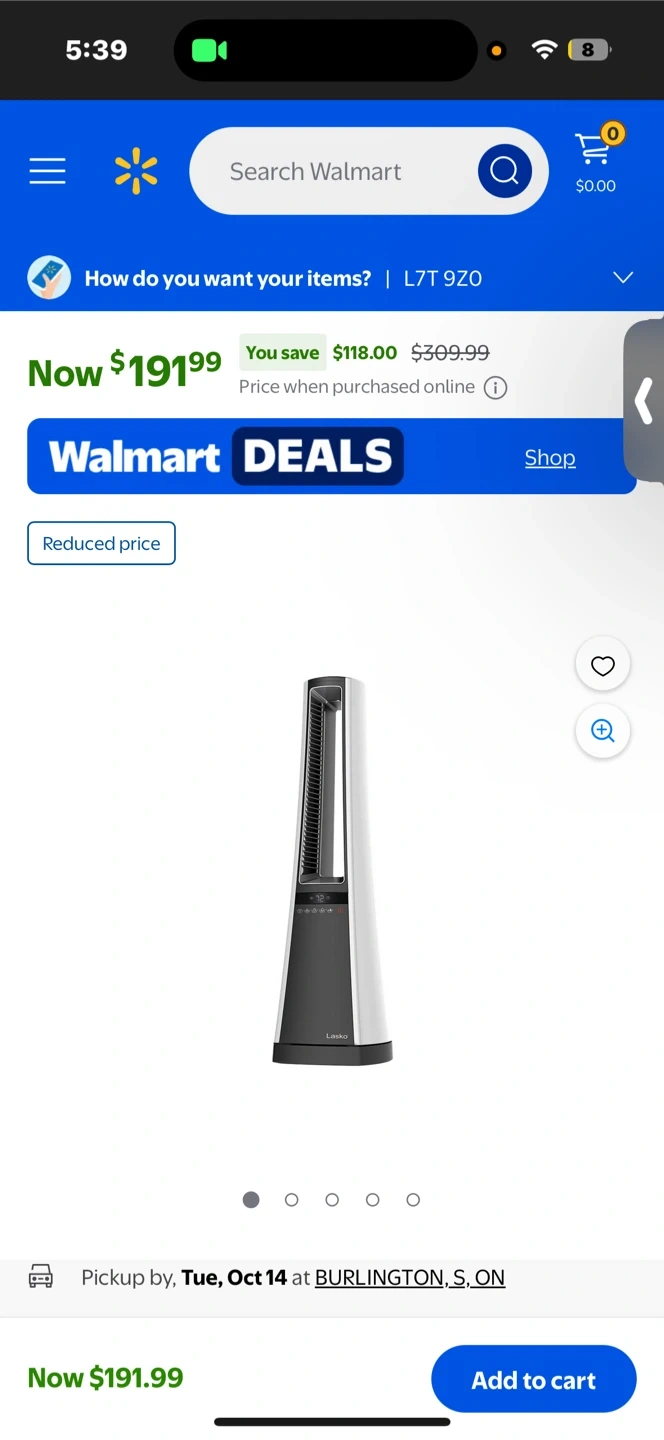This screenshot has height=1440, width=664.
Task: Click the Reduced price tag
Action: (101, 543)
